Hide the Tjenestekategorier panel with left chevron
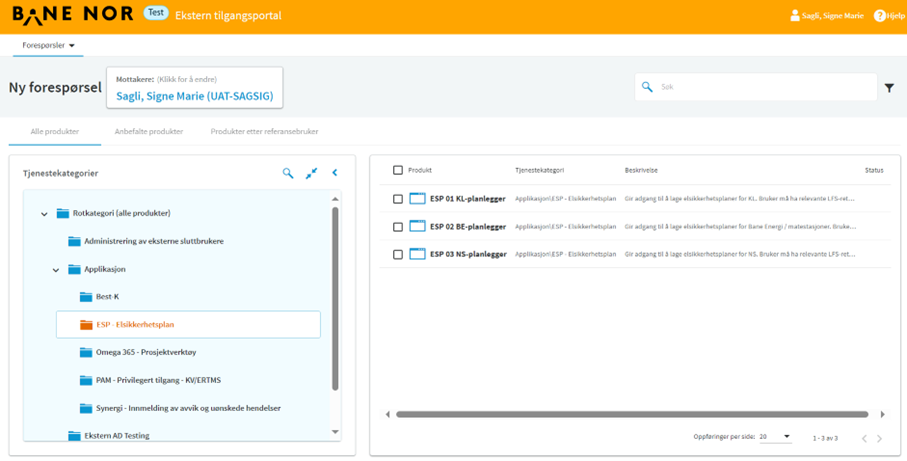 click(334, 172)
